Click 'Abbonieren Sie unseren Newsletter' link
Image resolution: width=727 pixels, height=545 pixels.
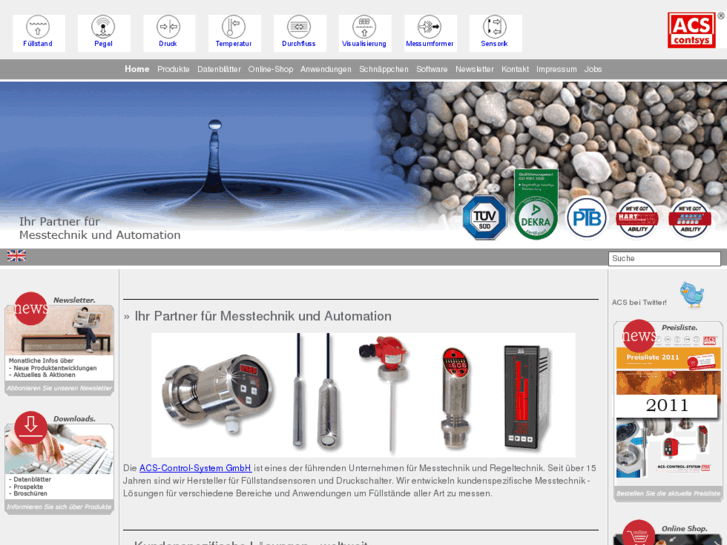click(x=59, y=388)
